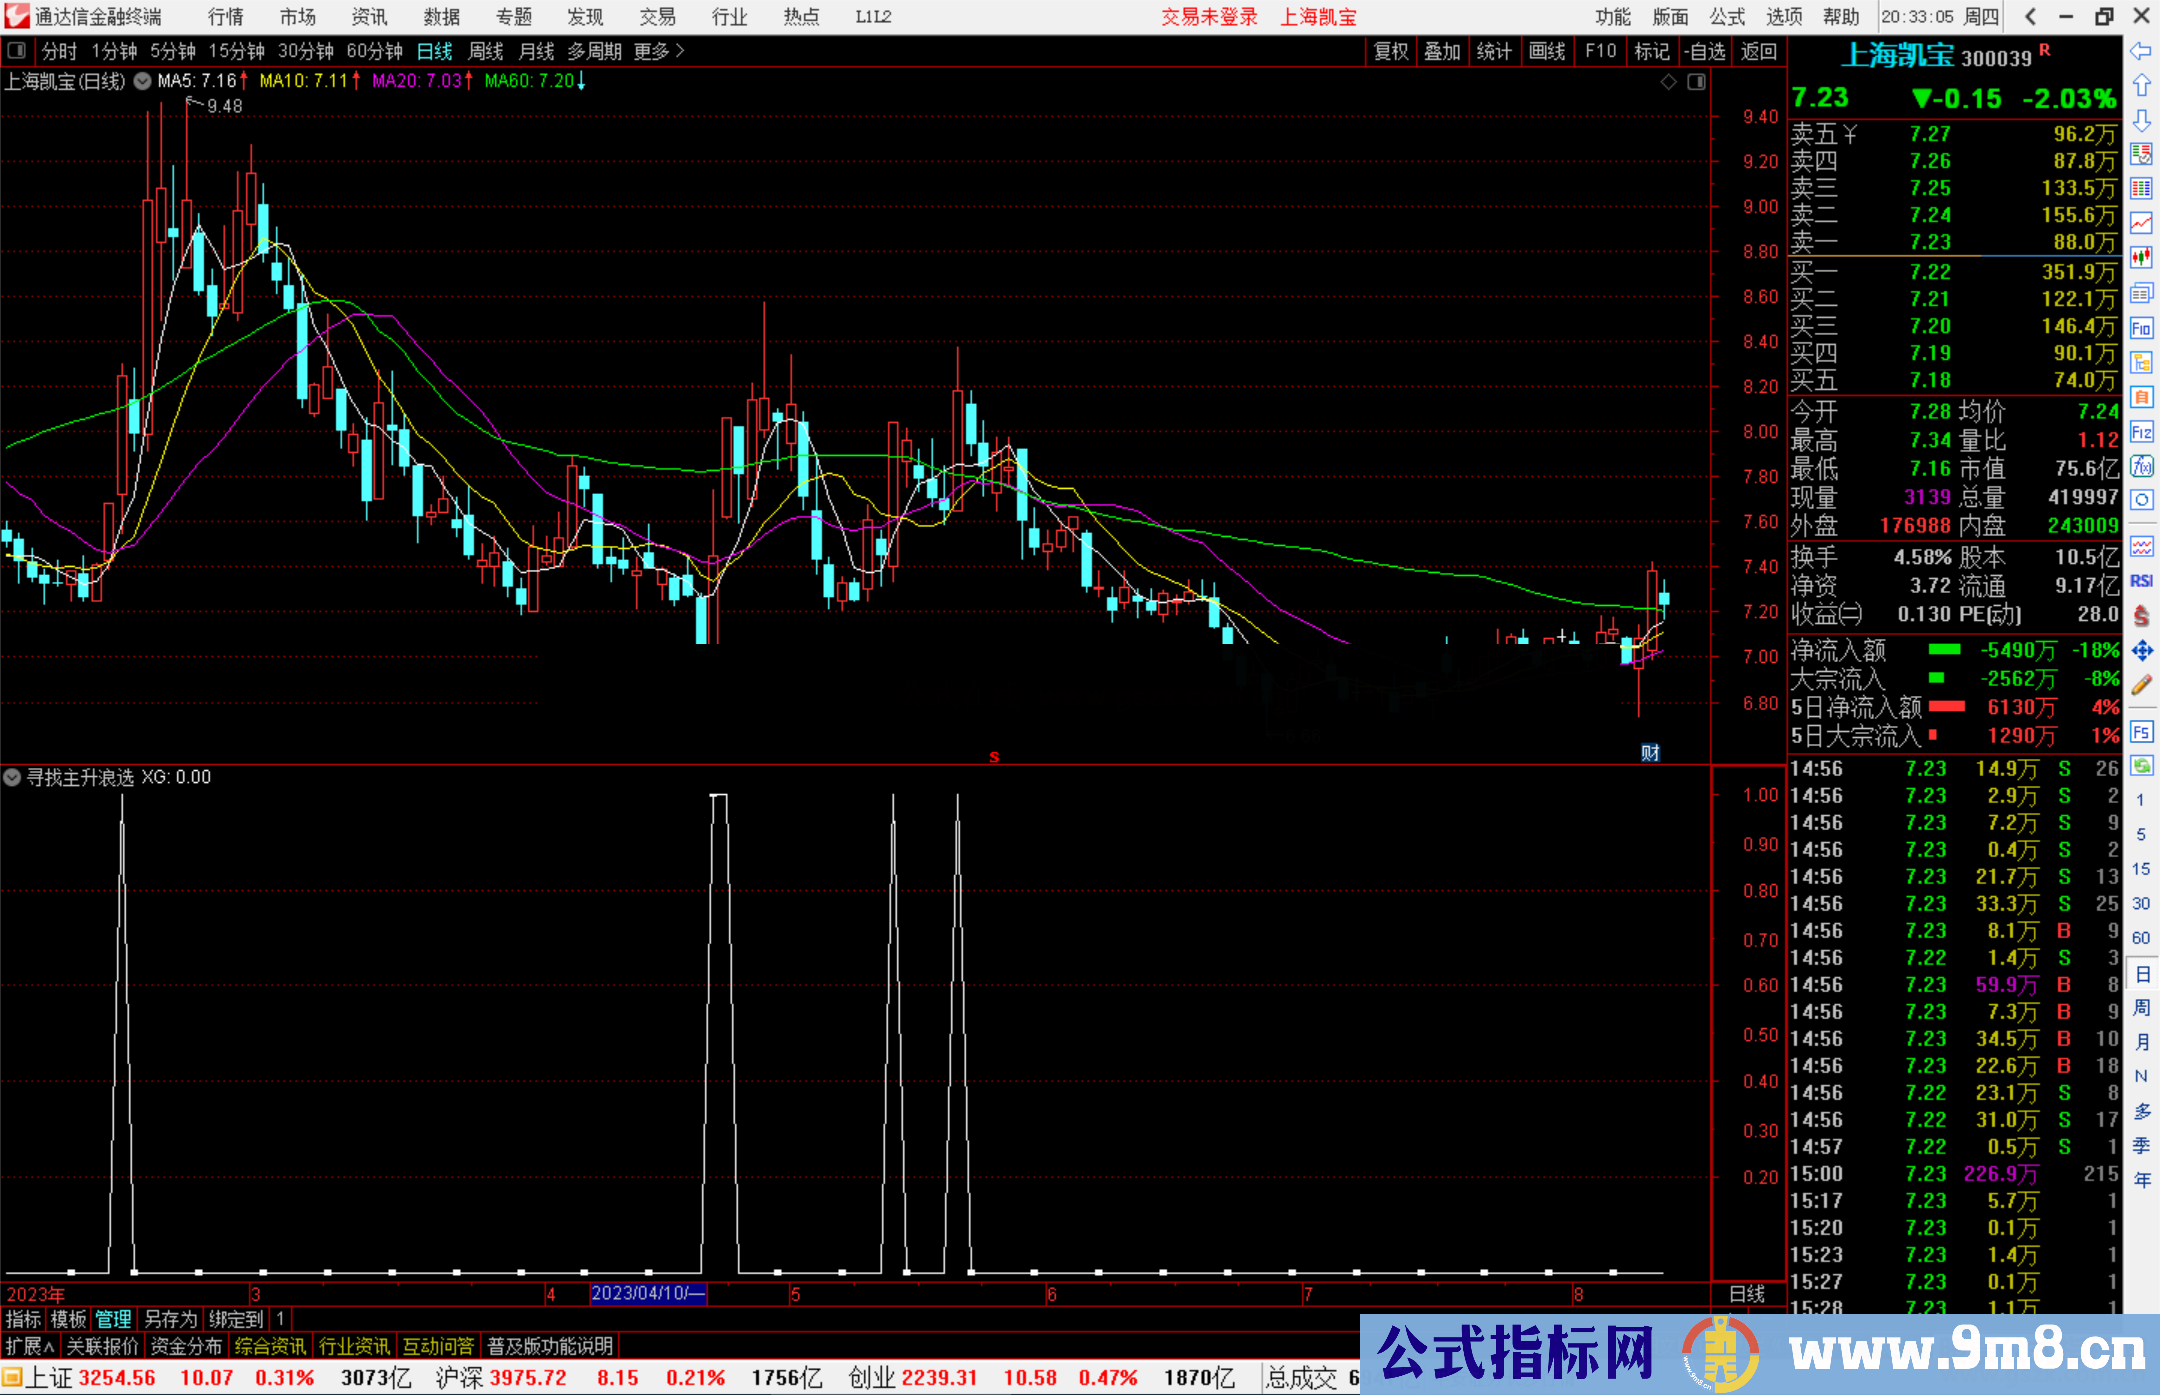Click the 资金分布 tab at the bottom
Image resolution: width=2160 pixels, height=1395 pixels.
pyautogui.click(x=186, y=1346)
